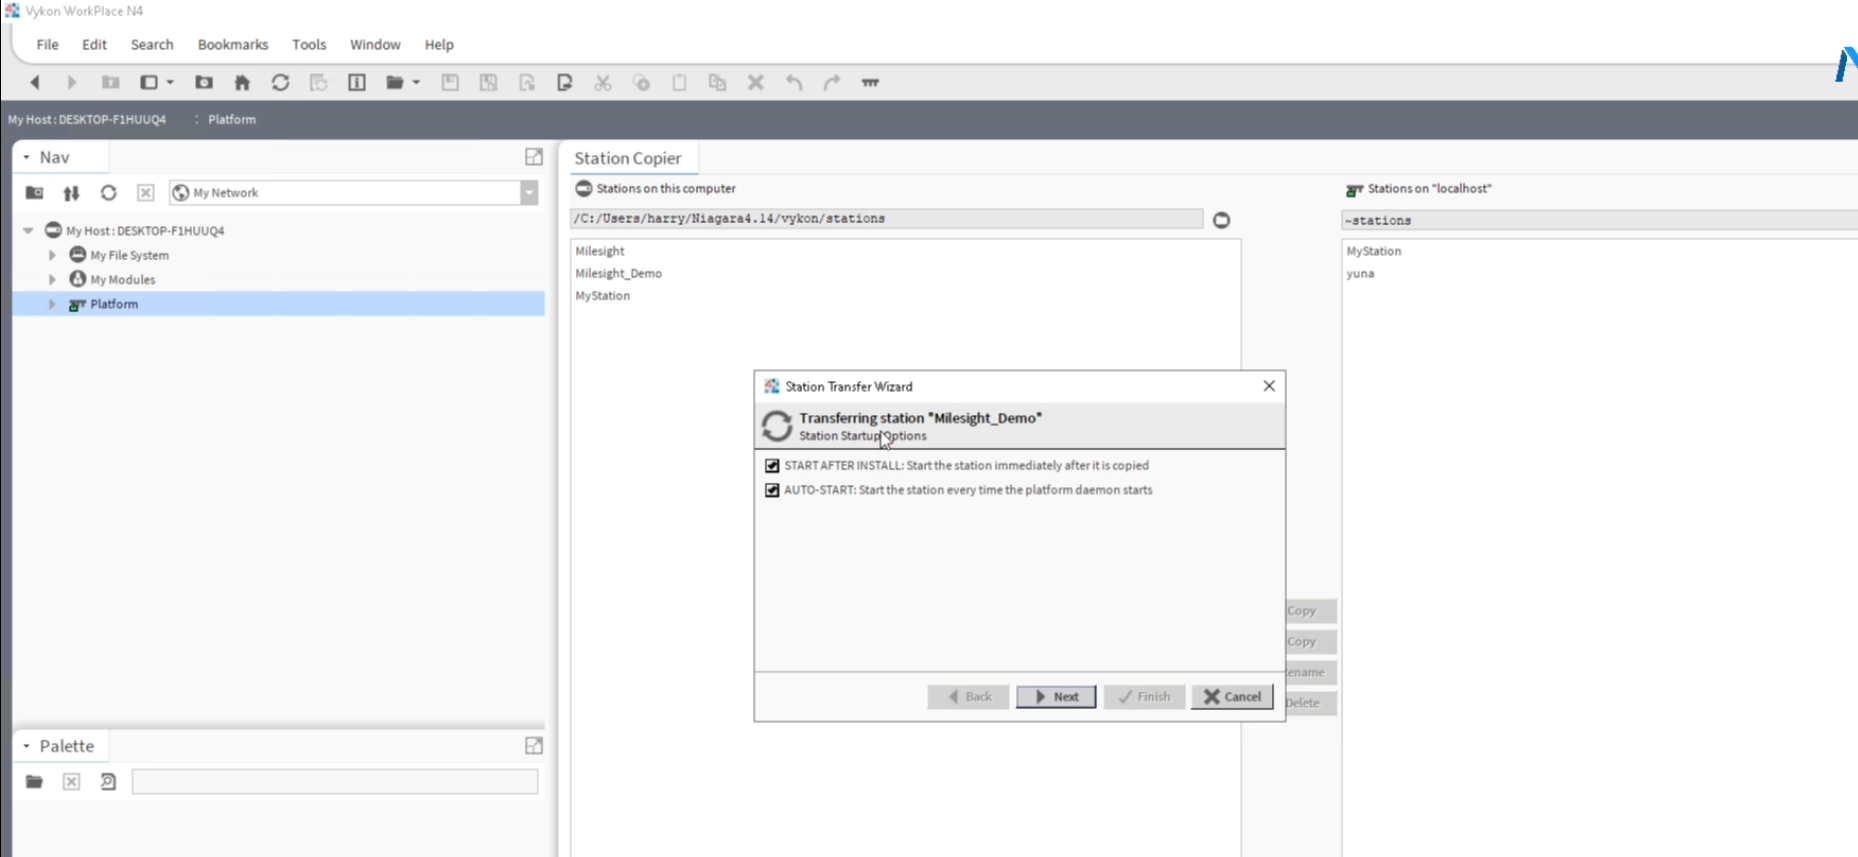Open the side bar icon's dropdown arrow
This screenshot has width=1858, height=857.
pyautogui.click(x=170, y=83)
